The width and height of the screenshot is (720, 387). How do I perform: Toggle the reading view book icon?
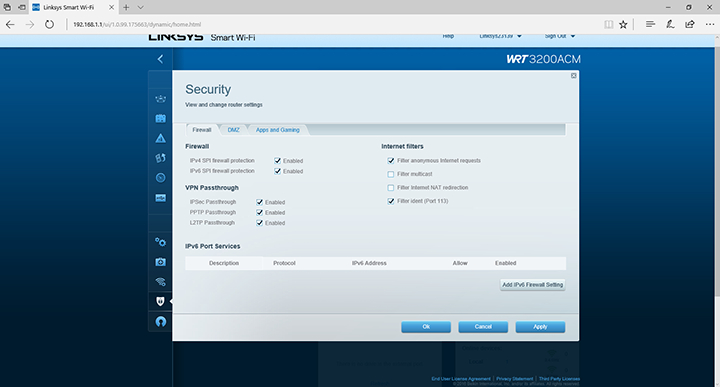[x=608, y=24]
